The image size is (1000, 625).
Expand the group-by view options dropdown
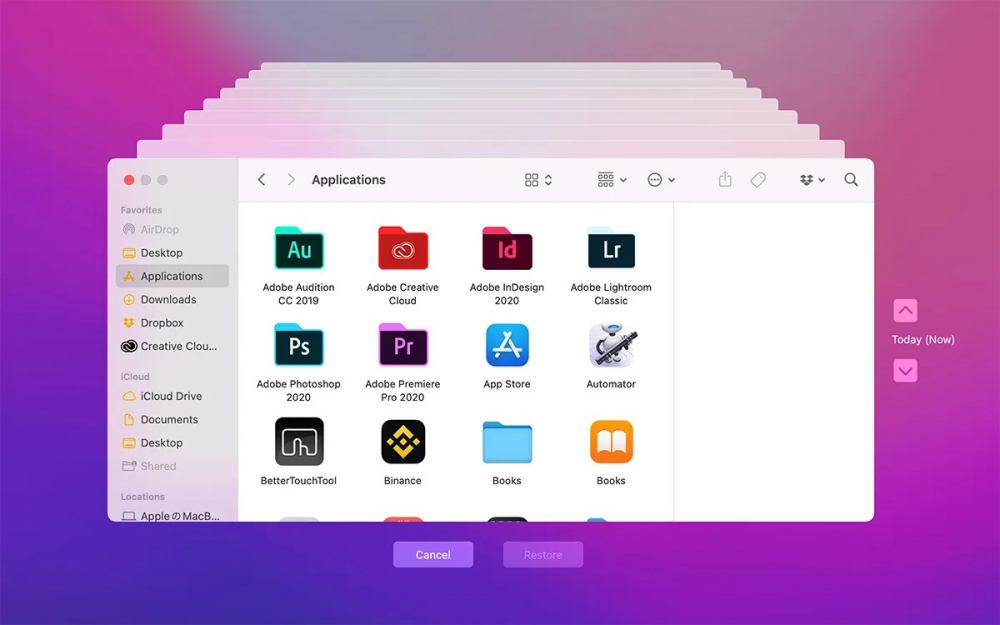612,180
